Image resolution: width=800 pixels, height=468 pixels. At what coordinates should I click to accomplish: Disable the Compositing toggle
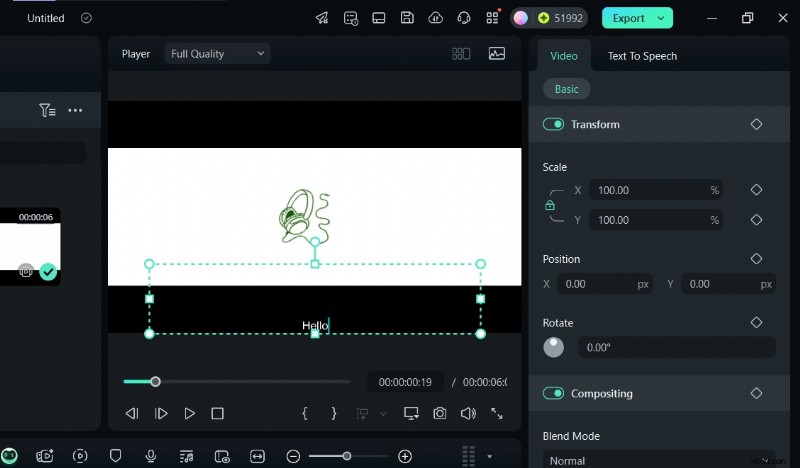point(553,393)
